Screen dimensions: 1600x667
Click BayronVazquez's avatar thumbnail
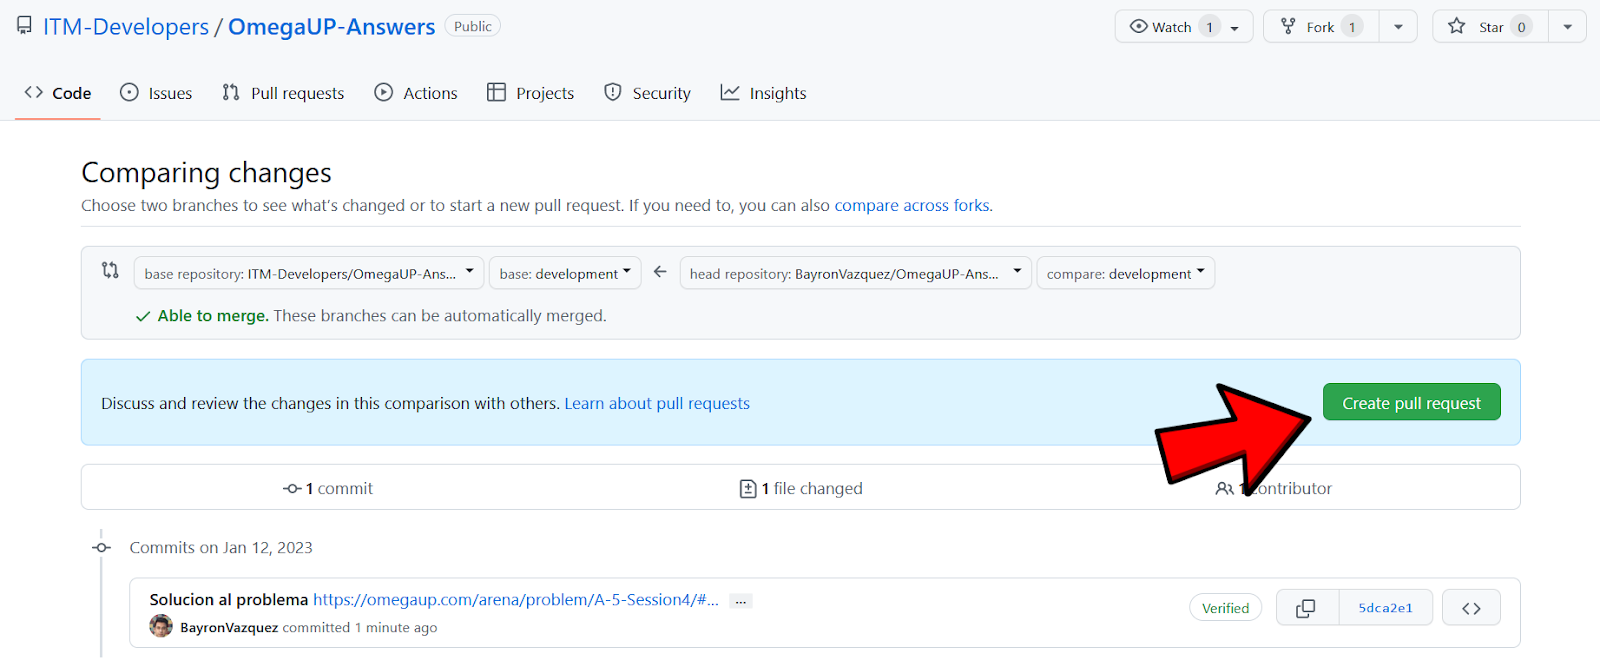(x=161, y=626)
